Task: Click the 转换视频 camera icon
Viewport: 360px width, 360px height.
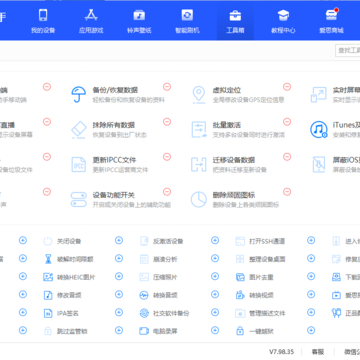Action: 240,295
